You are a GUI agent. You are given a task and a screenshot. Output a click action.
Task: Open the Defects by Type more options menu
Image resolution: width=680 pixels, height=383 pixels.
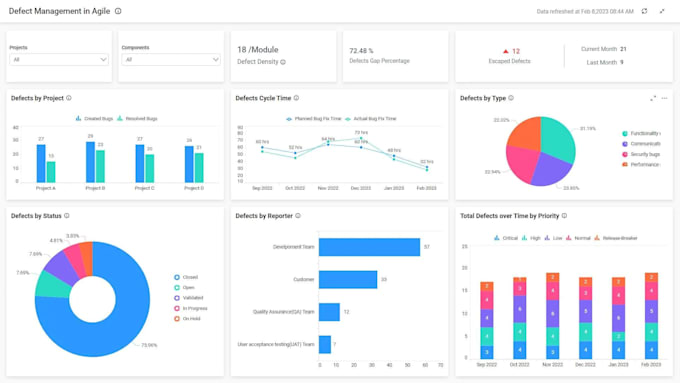tap(664, 98)
